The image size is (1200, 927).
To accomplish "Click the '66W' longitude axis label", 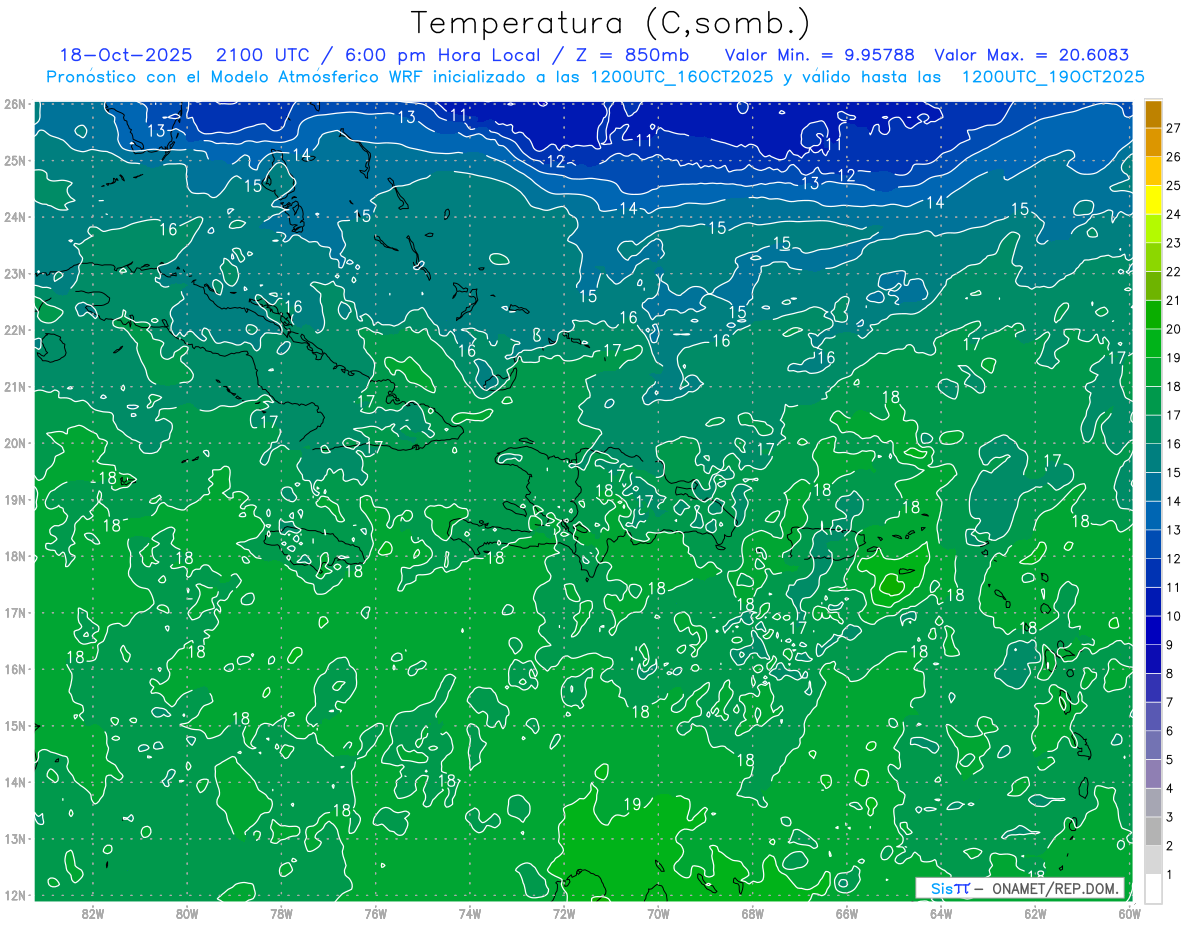I will [x=847, y=913].
